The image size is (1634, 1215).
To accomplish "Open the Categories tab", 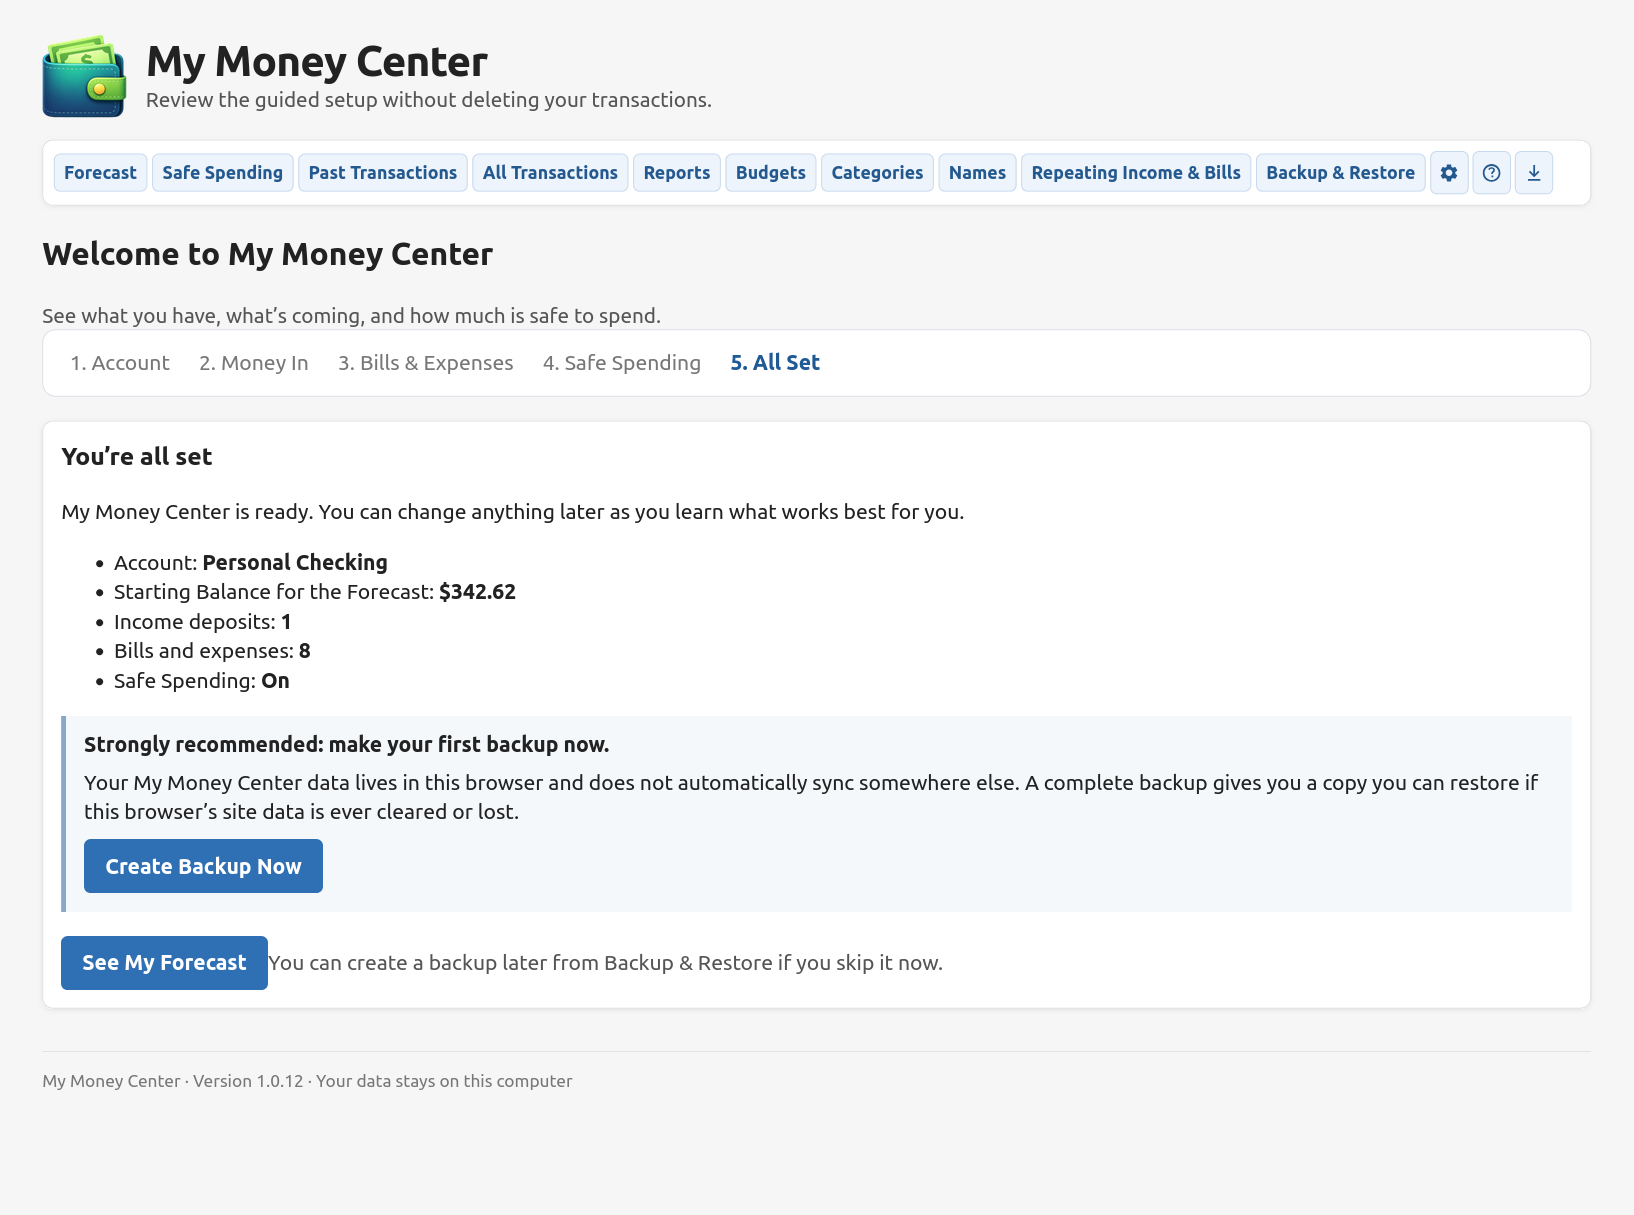I will click(x=877, y=173).
